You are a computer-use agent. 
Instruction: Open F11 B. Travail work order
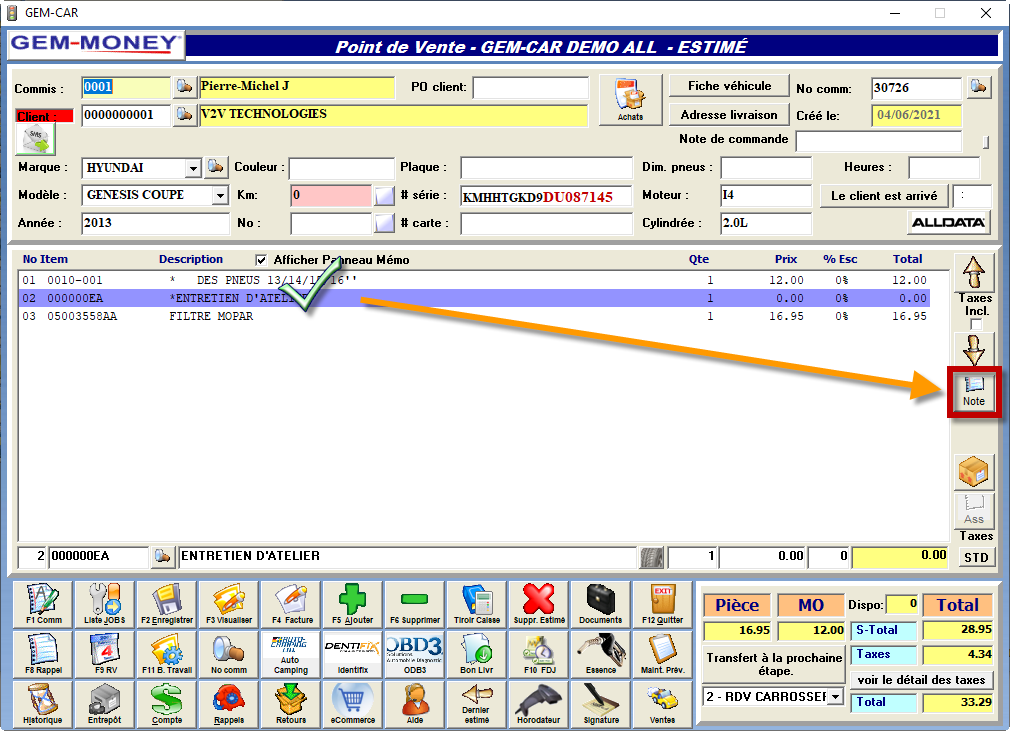167,654
